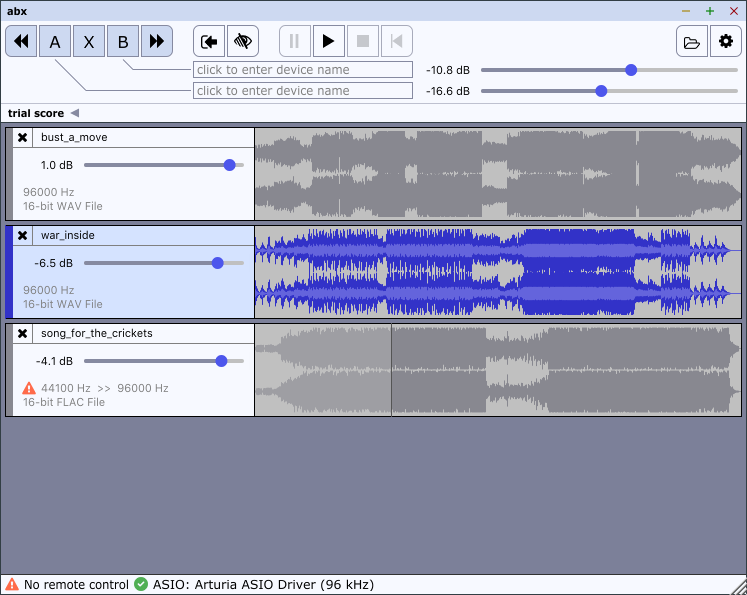Adjust the bust_a_move 1.0 dB gain slider

pyautogui.click(x=164, y=165)
